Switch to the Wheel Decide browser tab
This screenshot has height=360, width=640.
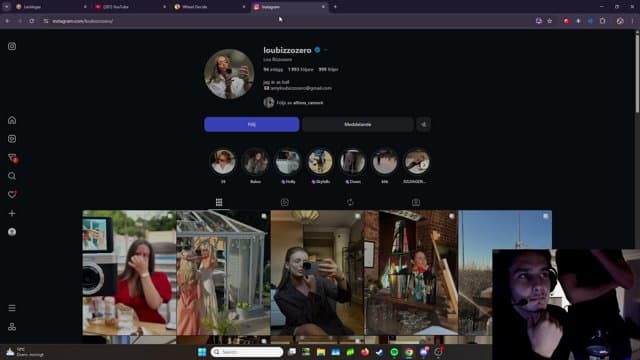pos(210,7)
